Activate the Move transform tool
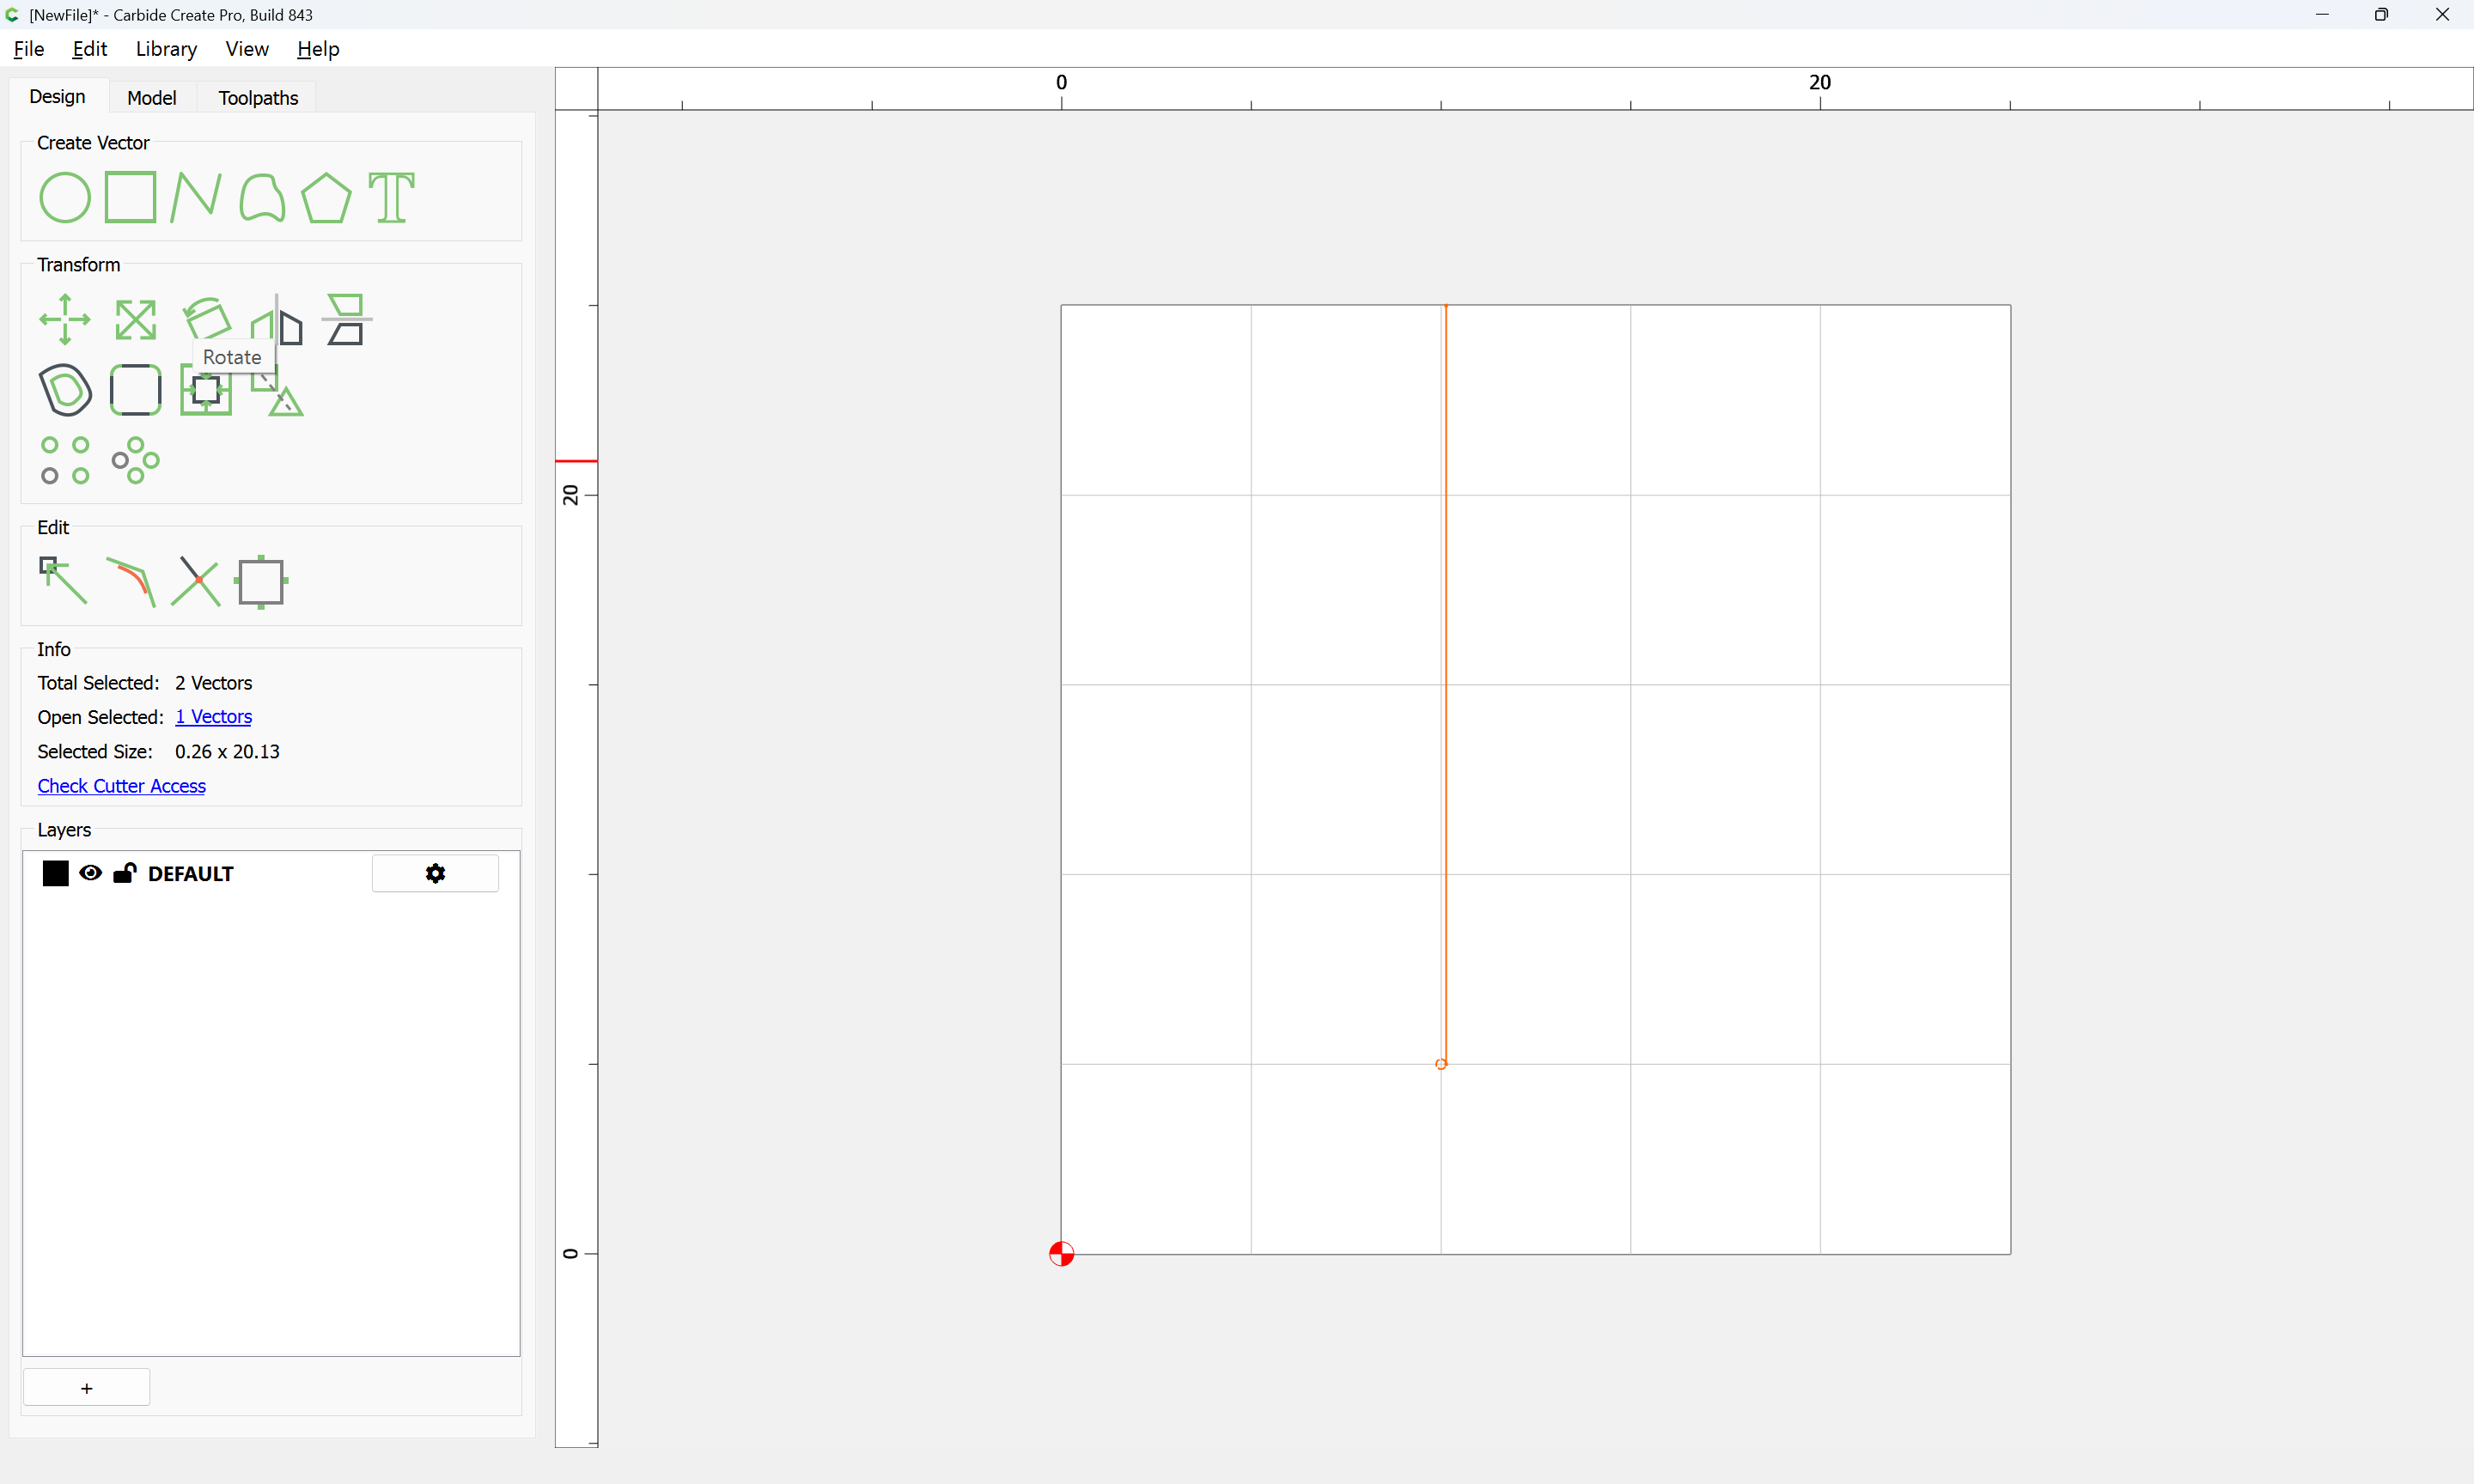Screen dimensions: 2474x1484 tap(64, 319)
